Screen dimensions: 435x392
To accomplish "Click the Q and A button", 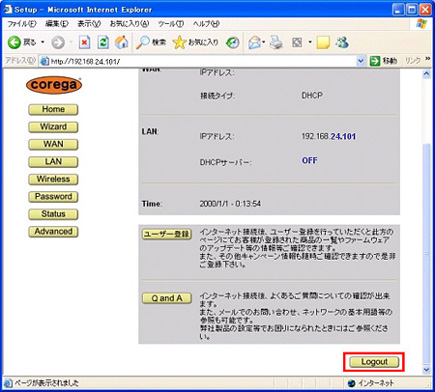I will click(167, 298).
